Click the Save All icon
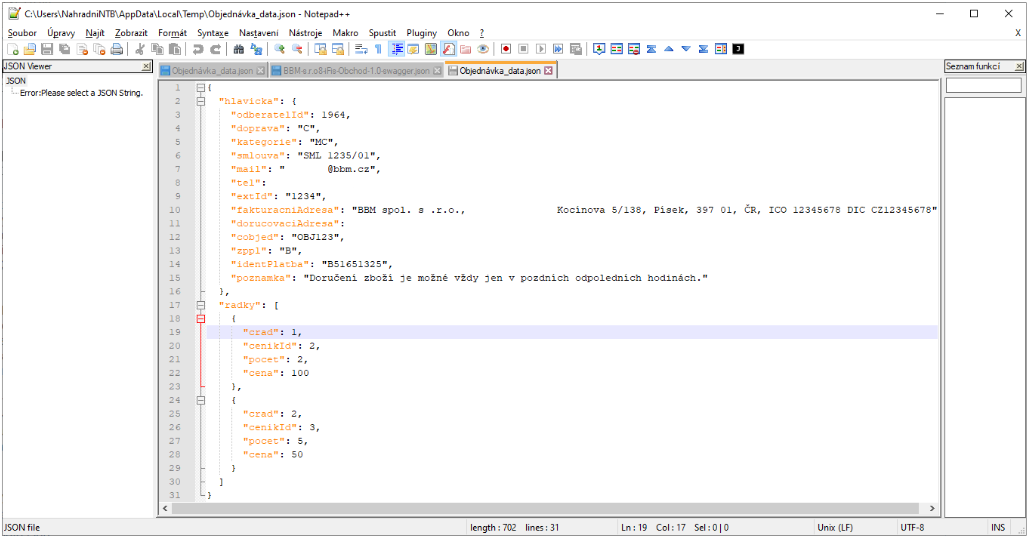1029x538 pixels. (64, 49)
